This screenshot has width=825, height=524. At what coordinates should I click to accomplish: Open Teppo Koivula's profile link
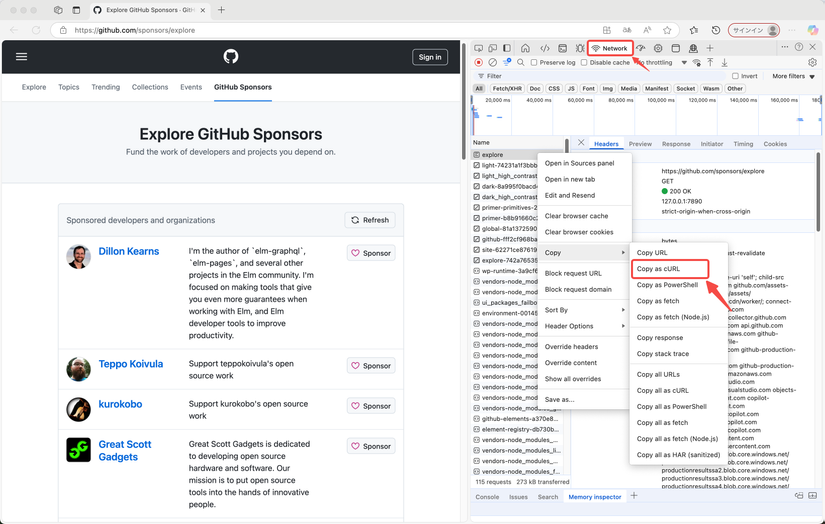tap(130, 364)
